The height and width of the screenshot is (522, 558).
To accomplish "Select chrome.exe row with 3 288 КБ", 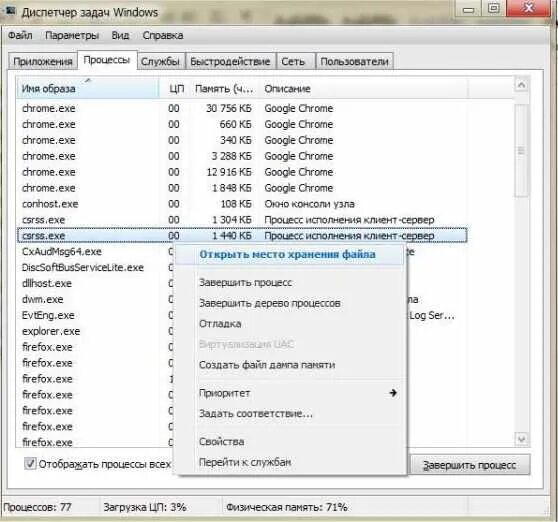I will 242,156.
